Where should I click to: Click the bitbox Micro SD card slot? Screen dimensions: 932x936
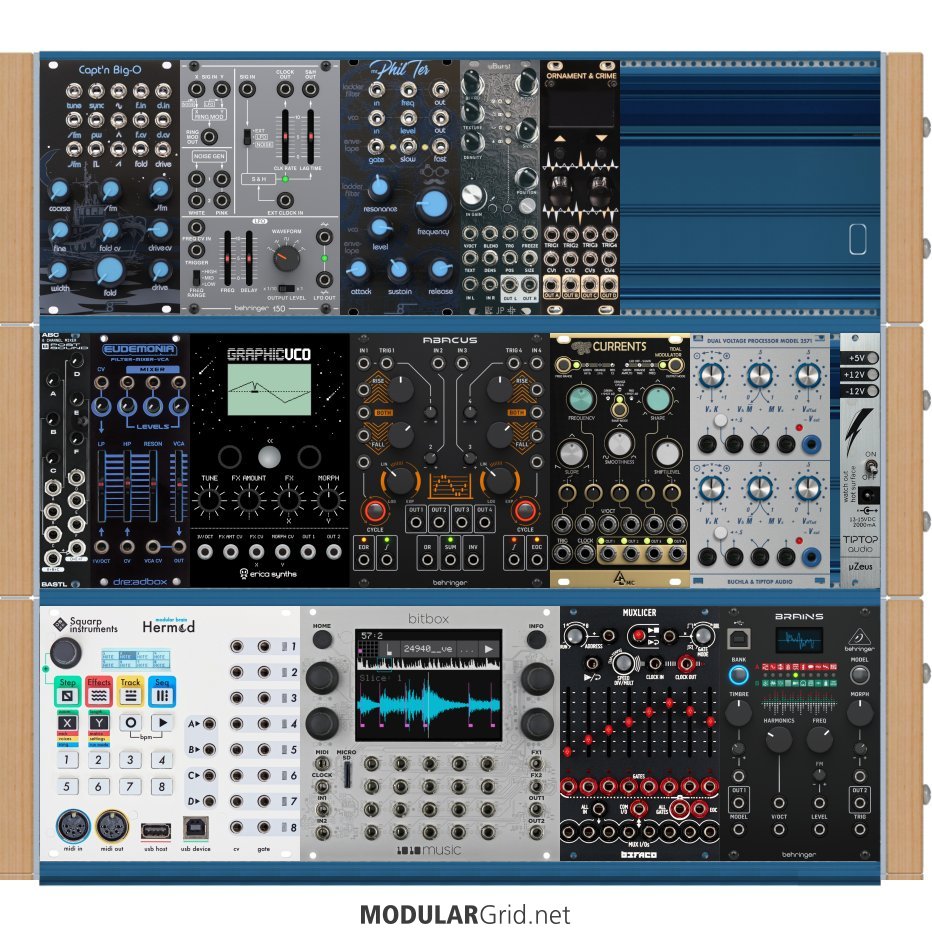(x=347, y=774)
